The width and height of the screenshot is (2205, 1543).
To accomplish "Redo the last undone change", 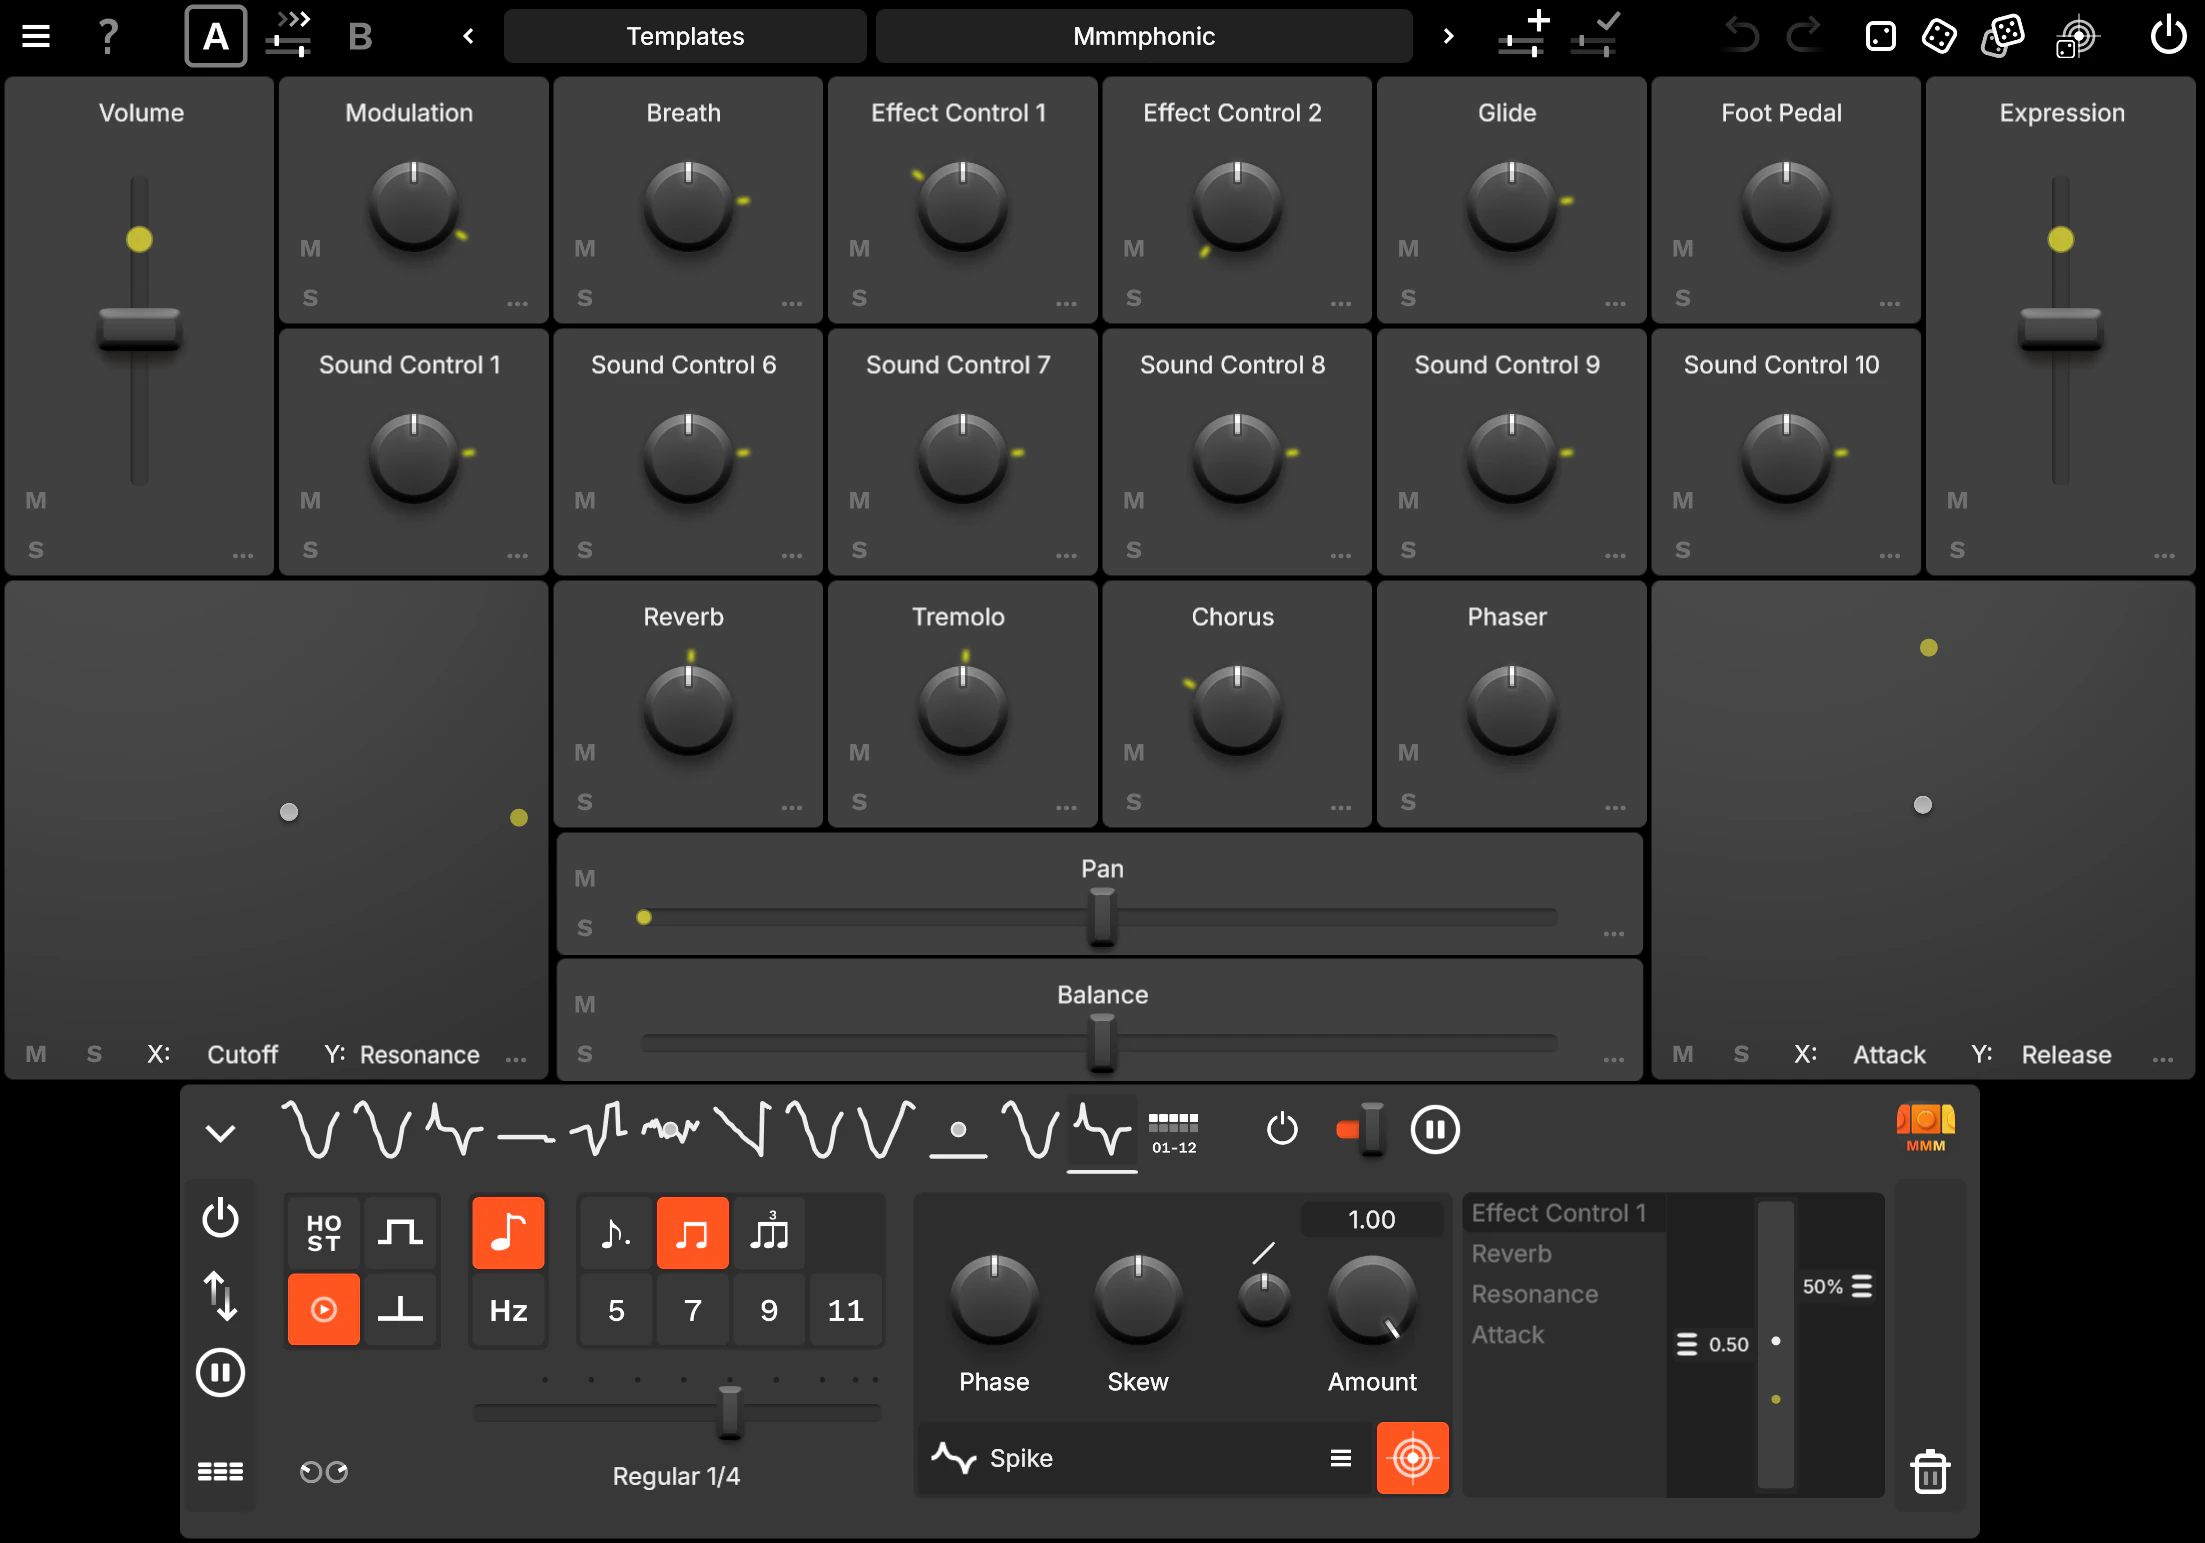I will point(1804,36).
